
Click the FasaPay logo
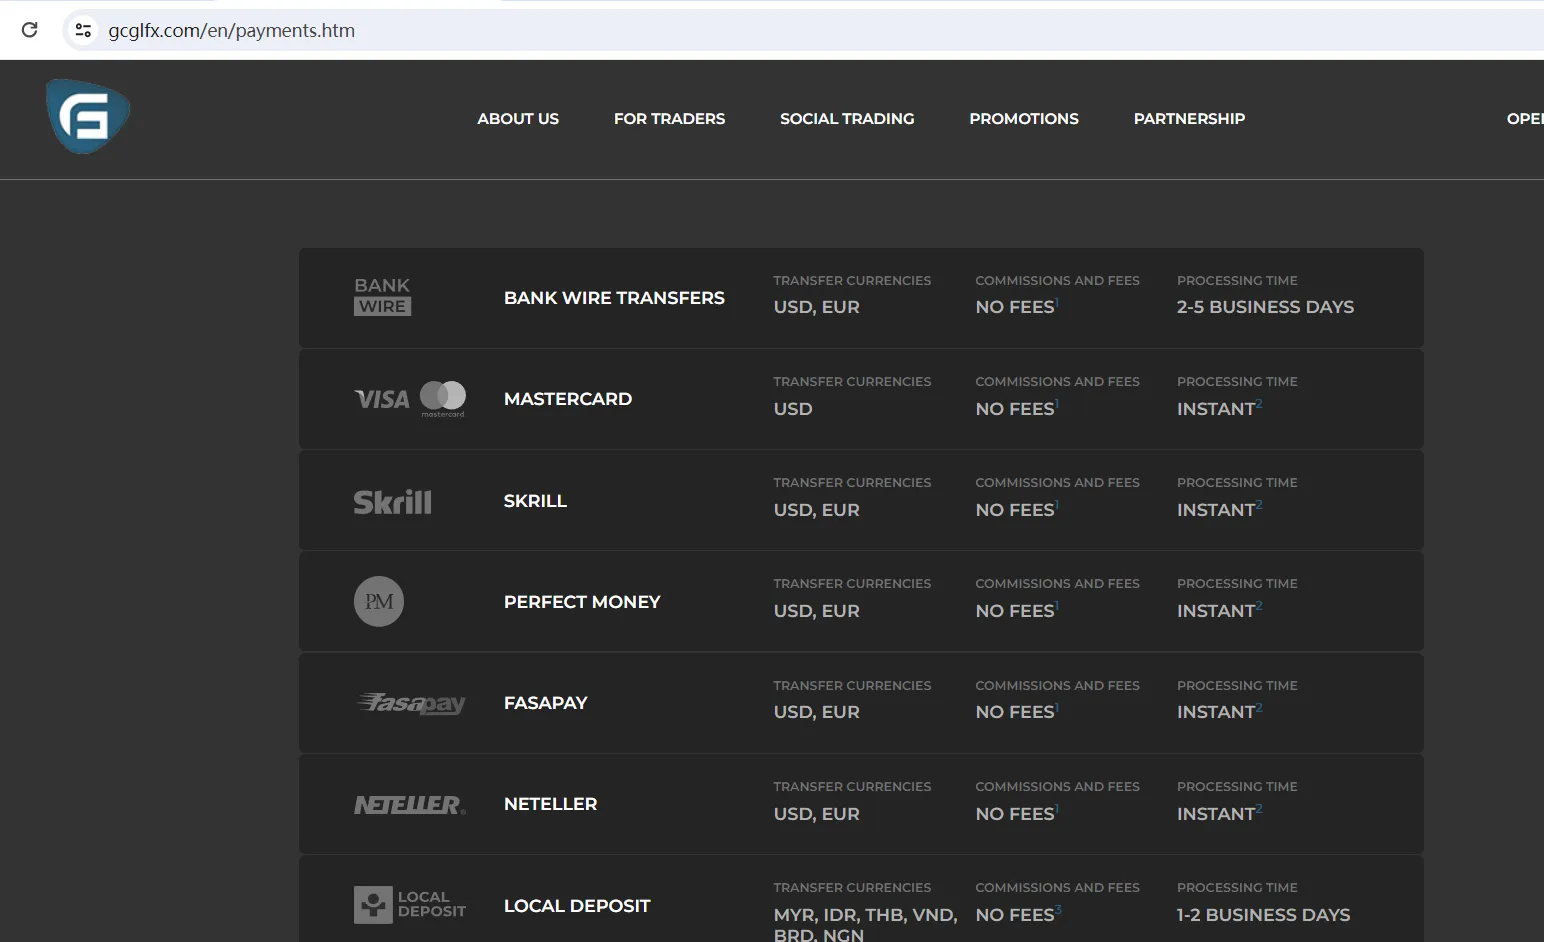[411, 703]
